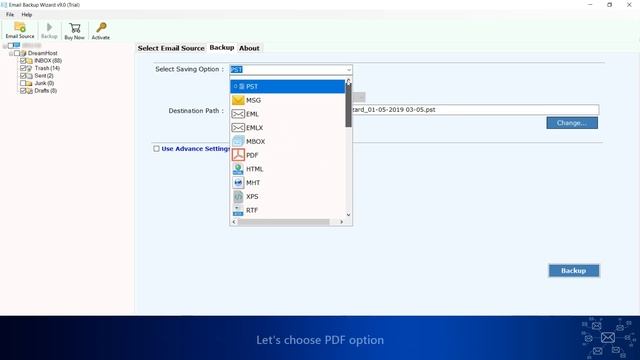Switch to Select Email Source tab

click(x=171, y=48)
